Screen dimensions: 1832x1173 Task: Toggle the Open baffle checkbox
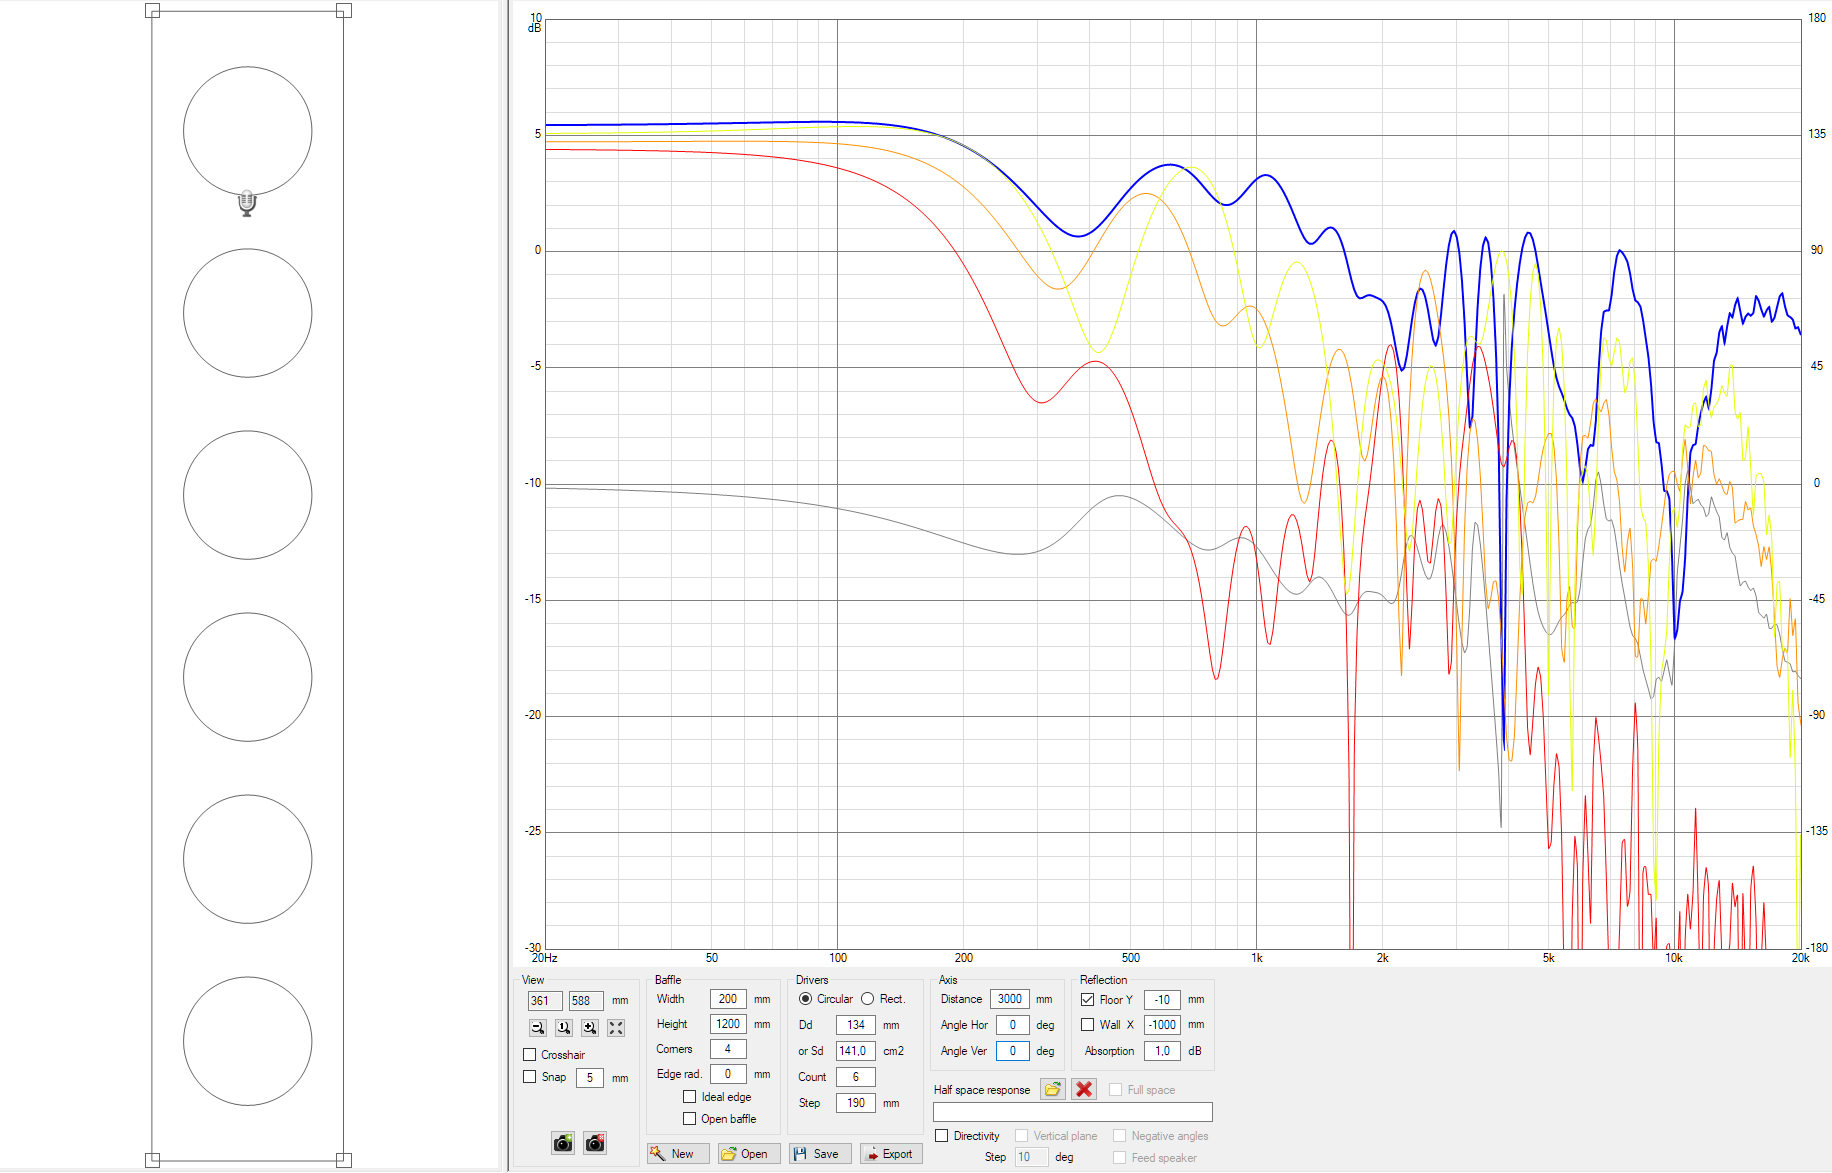[x=690, y=1119]
